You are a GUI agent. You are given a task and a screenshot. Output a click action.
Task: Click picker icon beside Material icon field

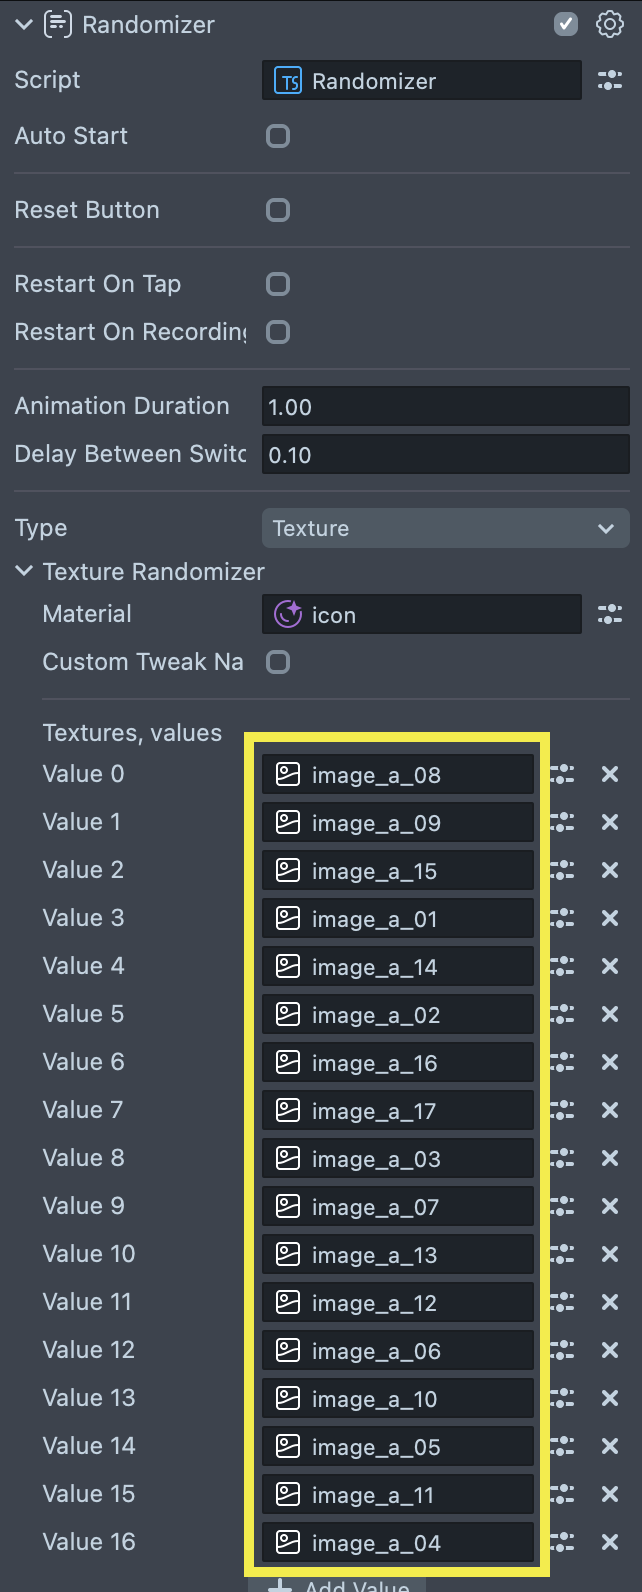[610, 615]
